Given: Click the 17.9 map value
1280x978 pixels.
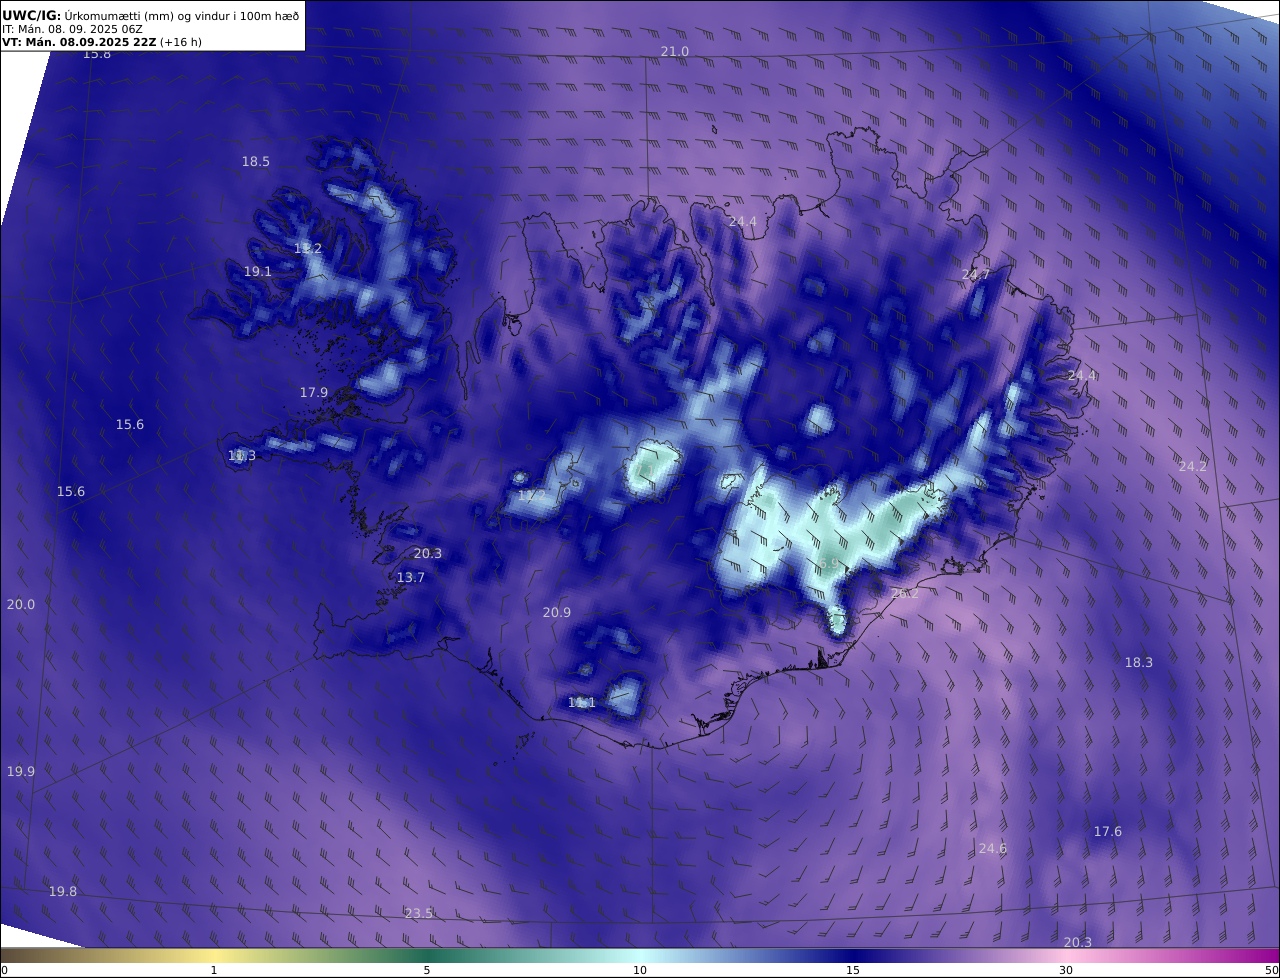Looking at the screenshot, I should tap(314, 392).
